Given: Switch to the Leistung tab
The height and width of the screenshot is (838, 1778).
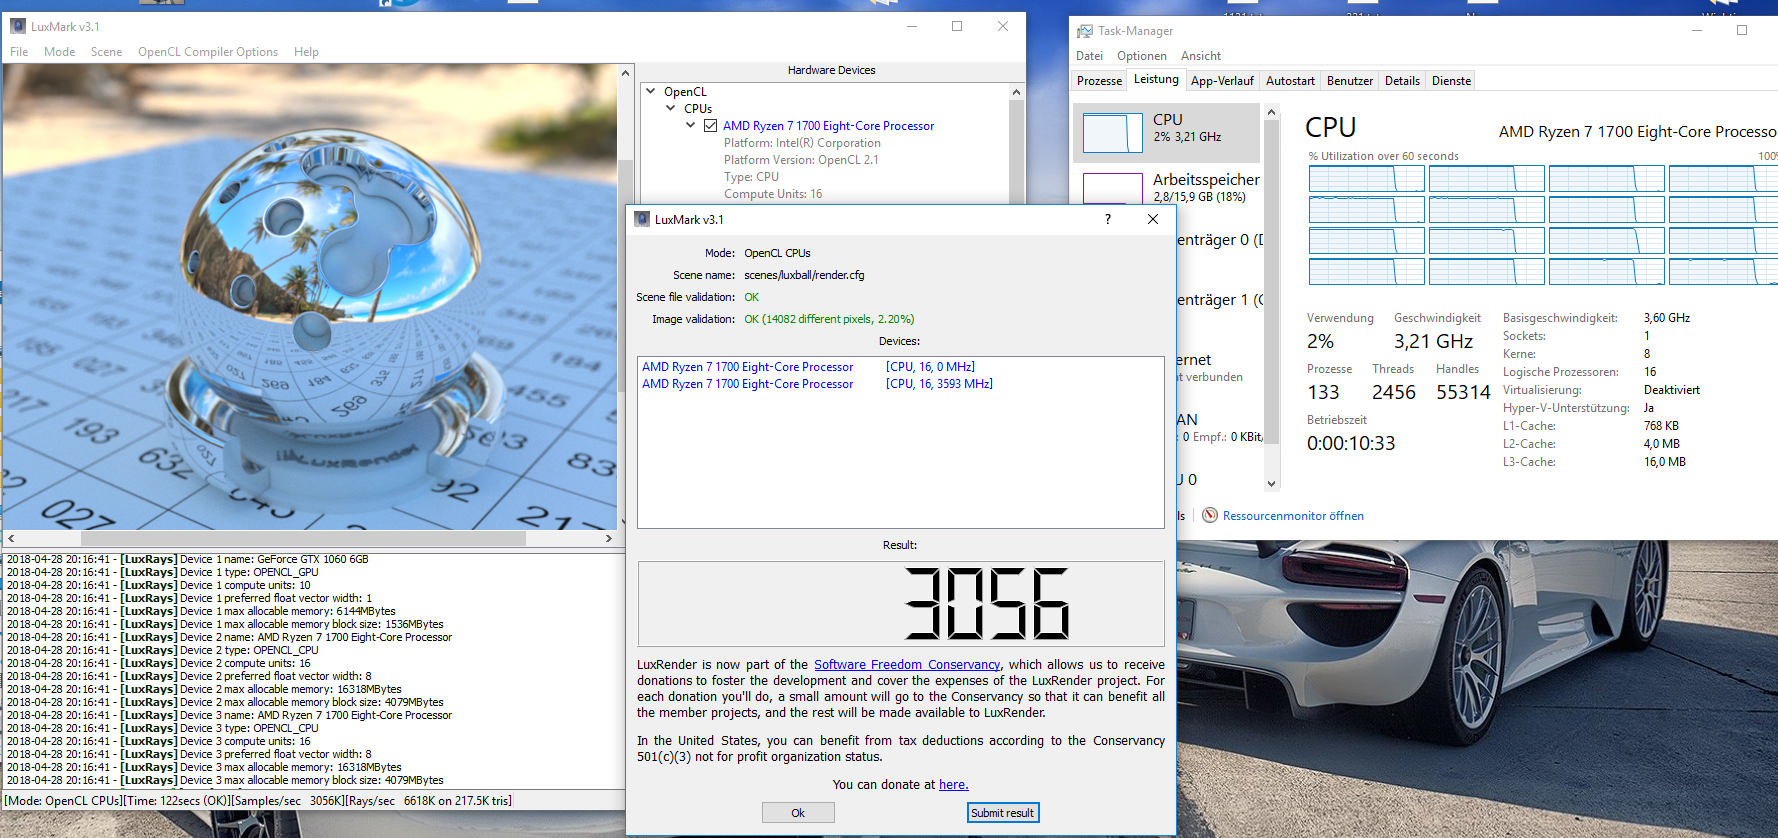Looking at the screenshot, I should click(x=1156, y=80).
